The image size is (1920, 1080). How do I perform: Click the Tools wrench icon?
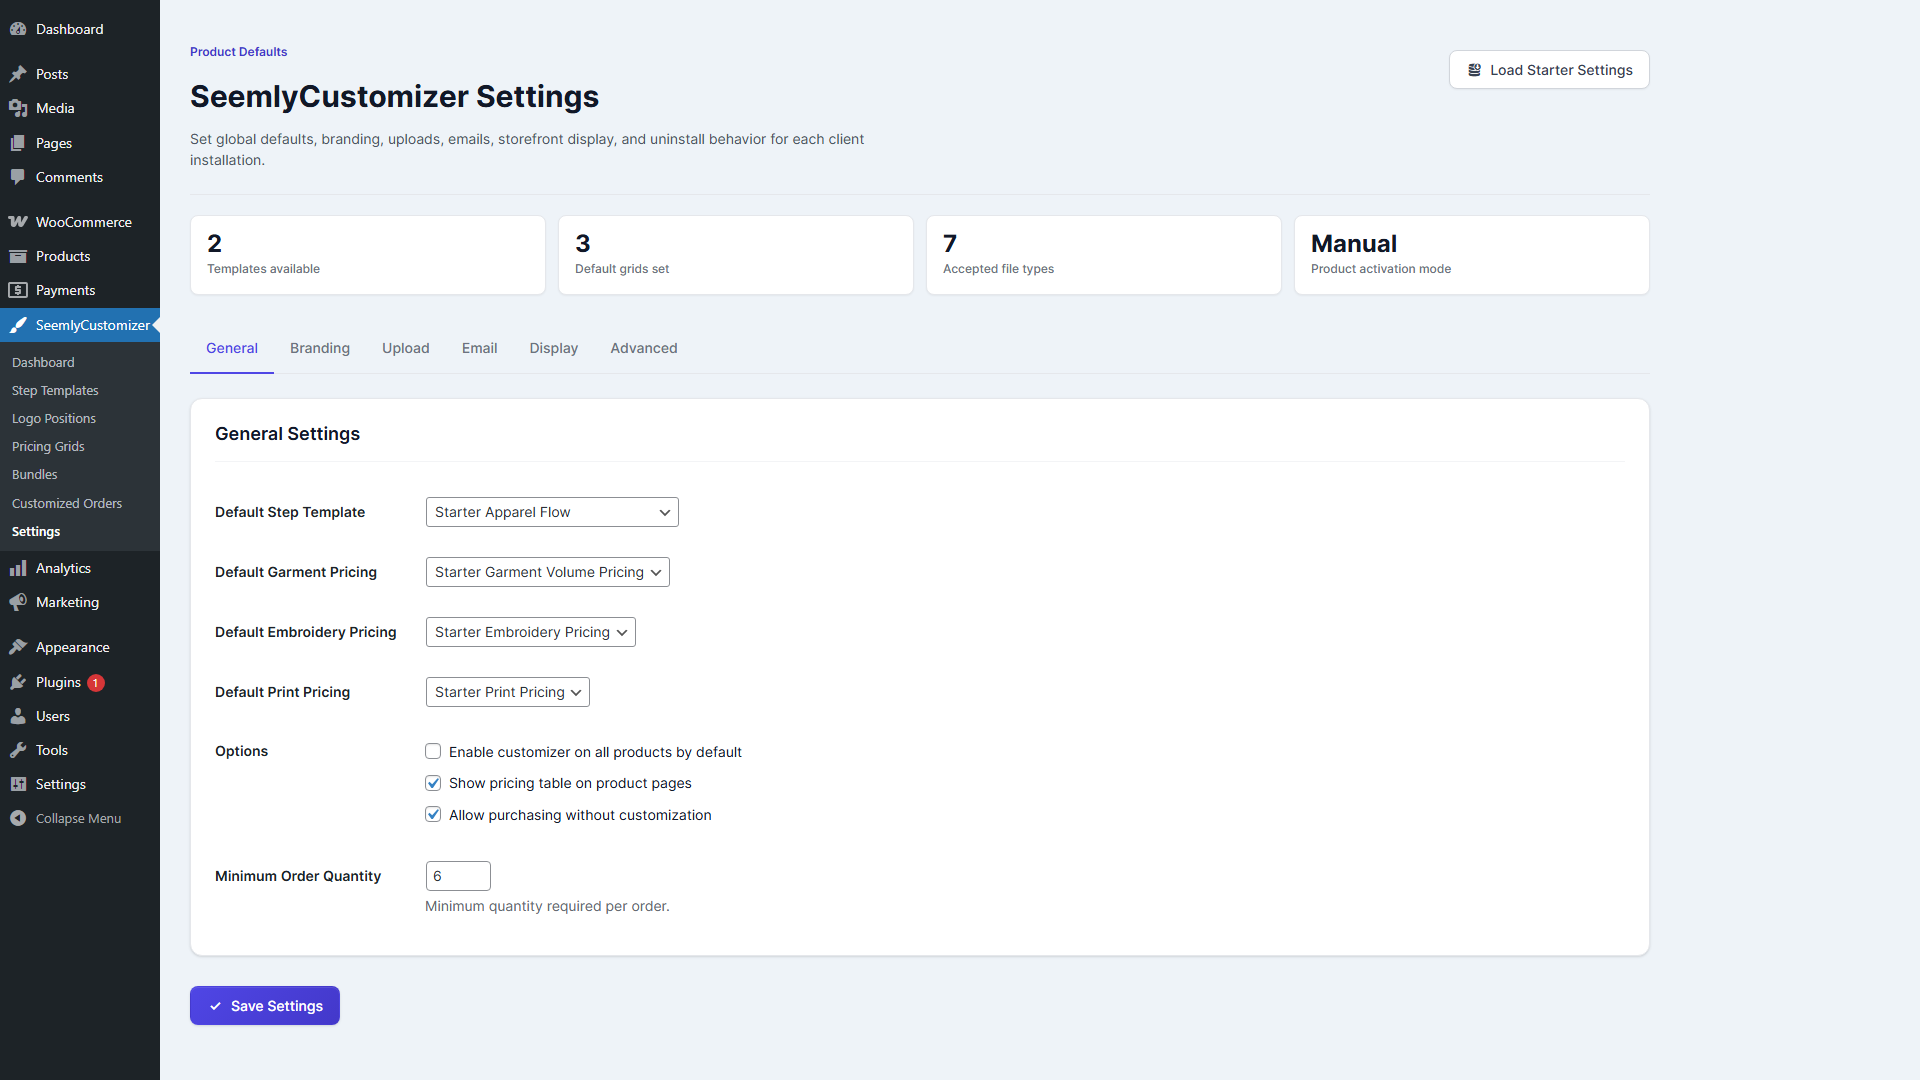pyautogui.click(x=18, y=750)
